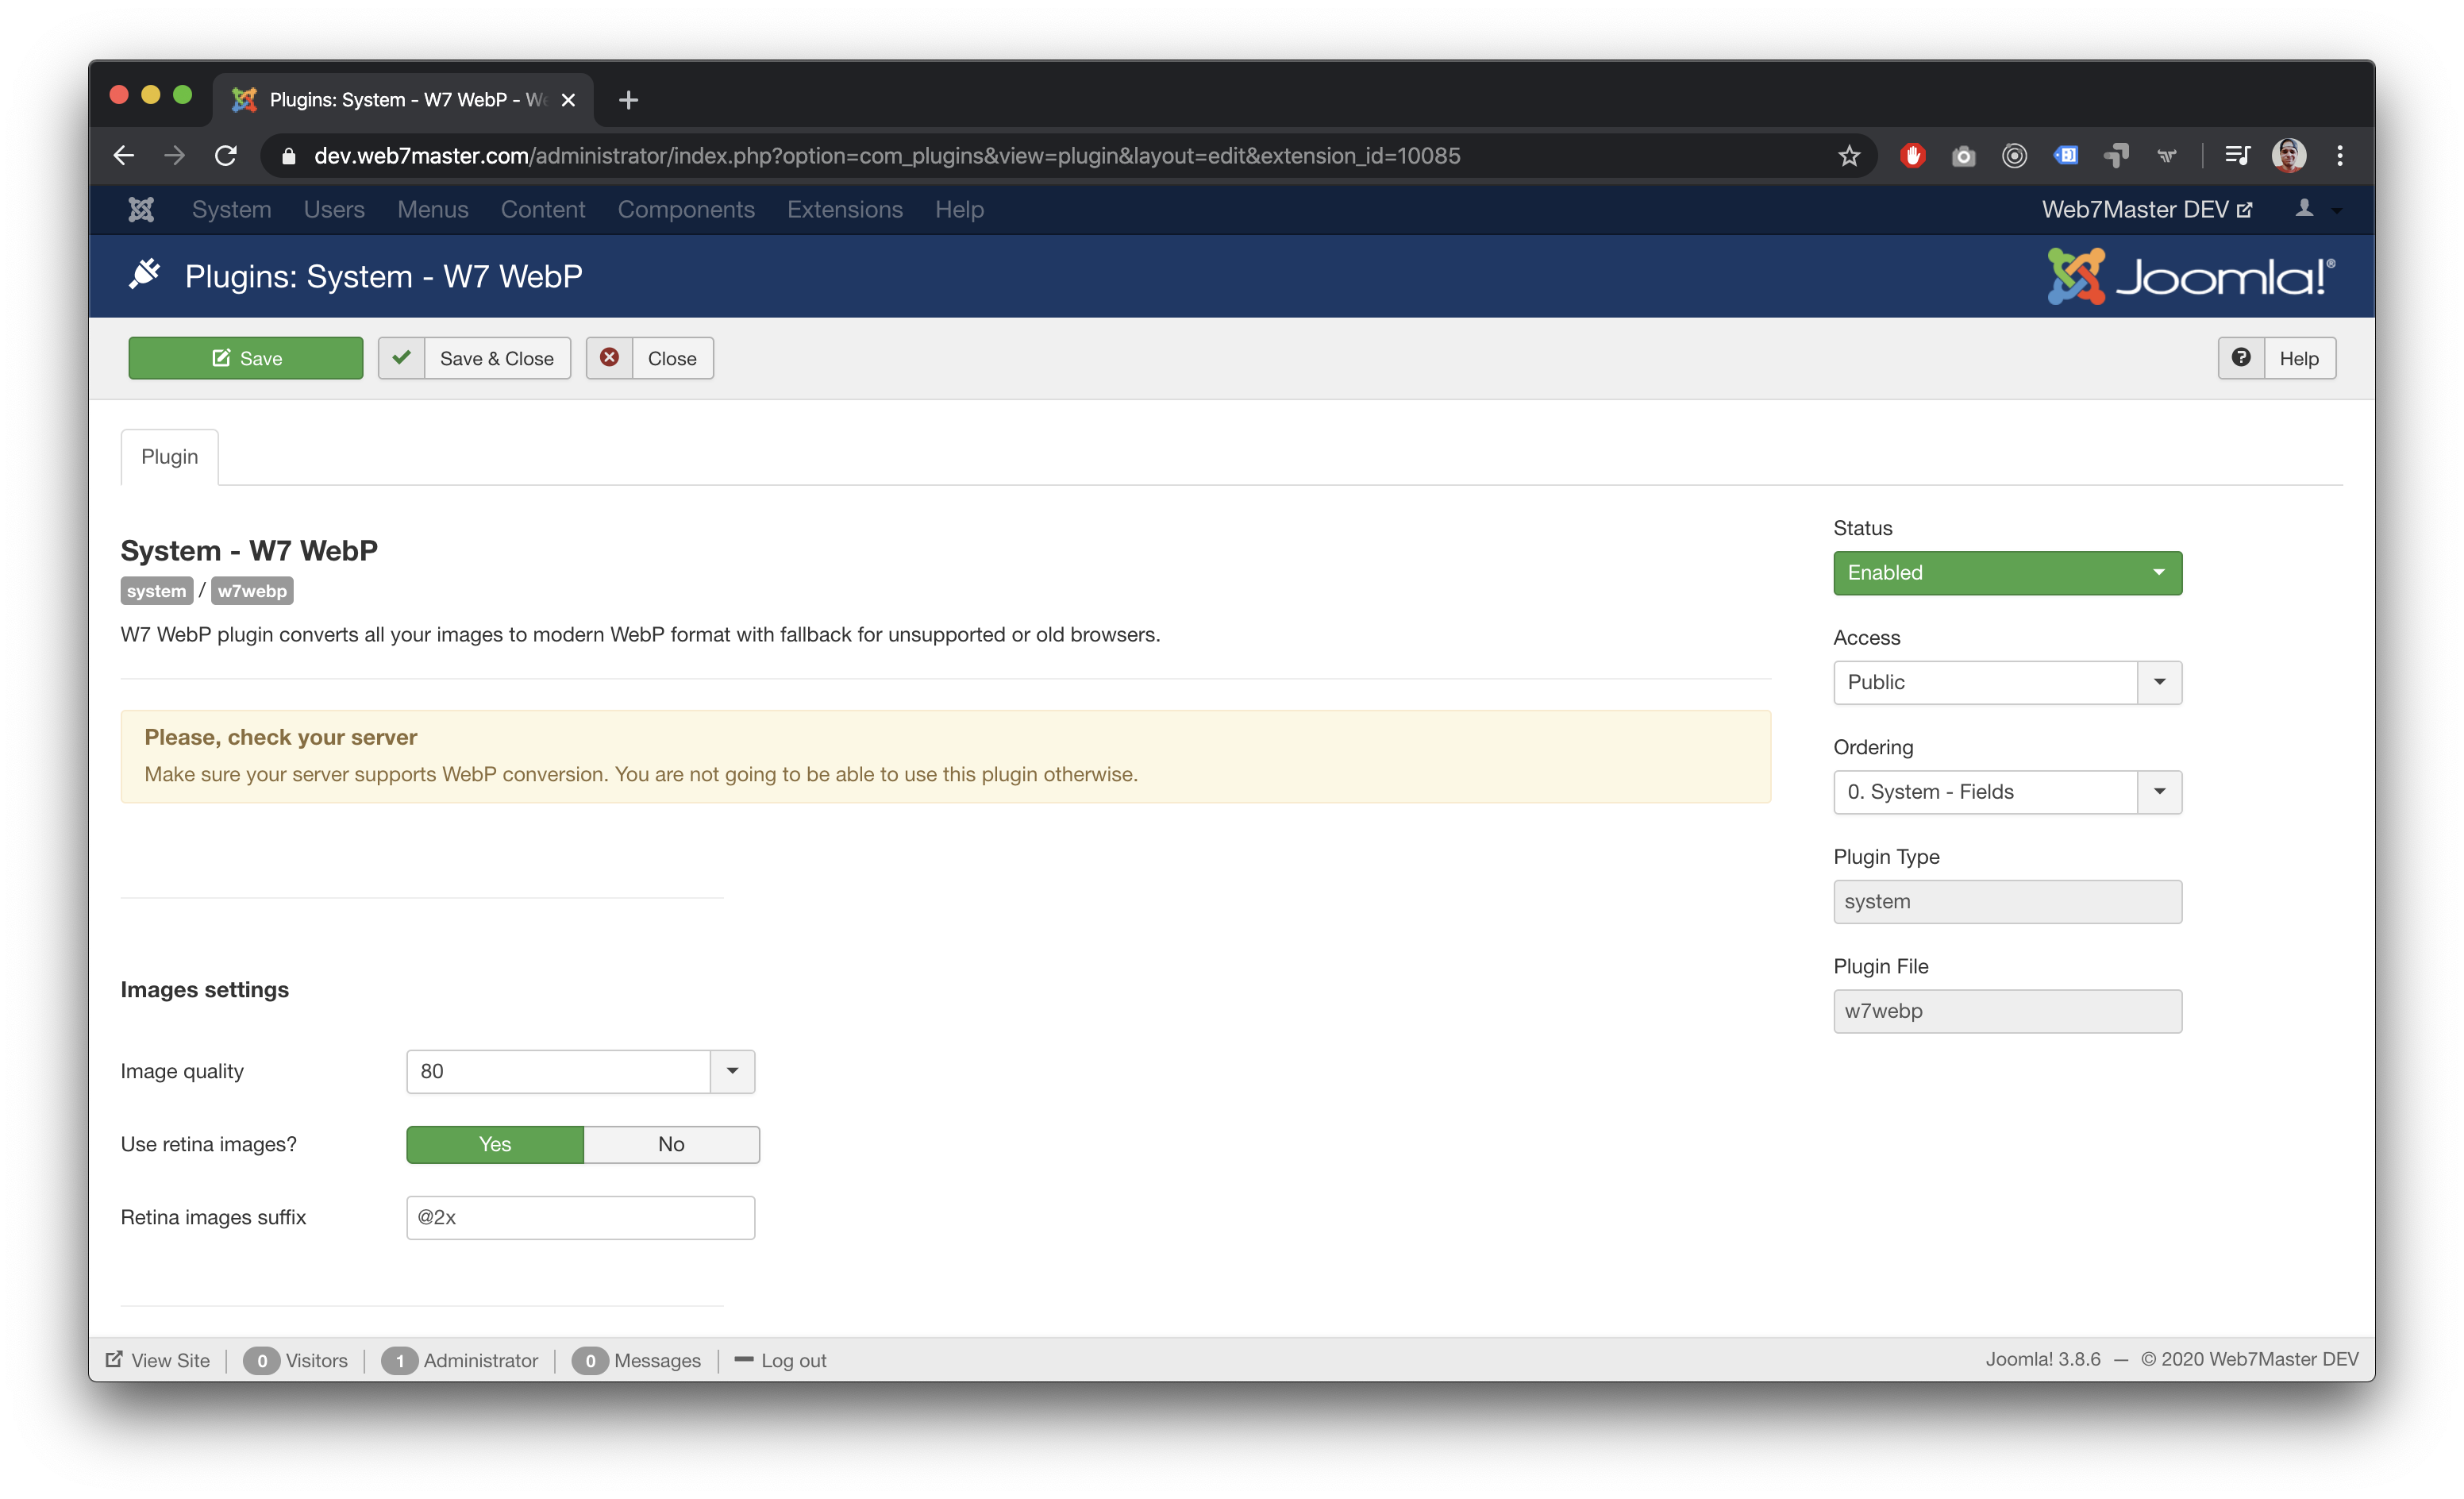Click the Retina images suffix input field

click(x=580, y=1217)
